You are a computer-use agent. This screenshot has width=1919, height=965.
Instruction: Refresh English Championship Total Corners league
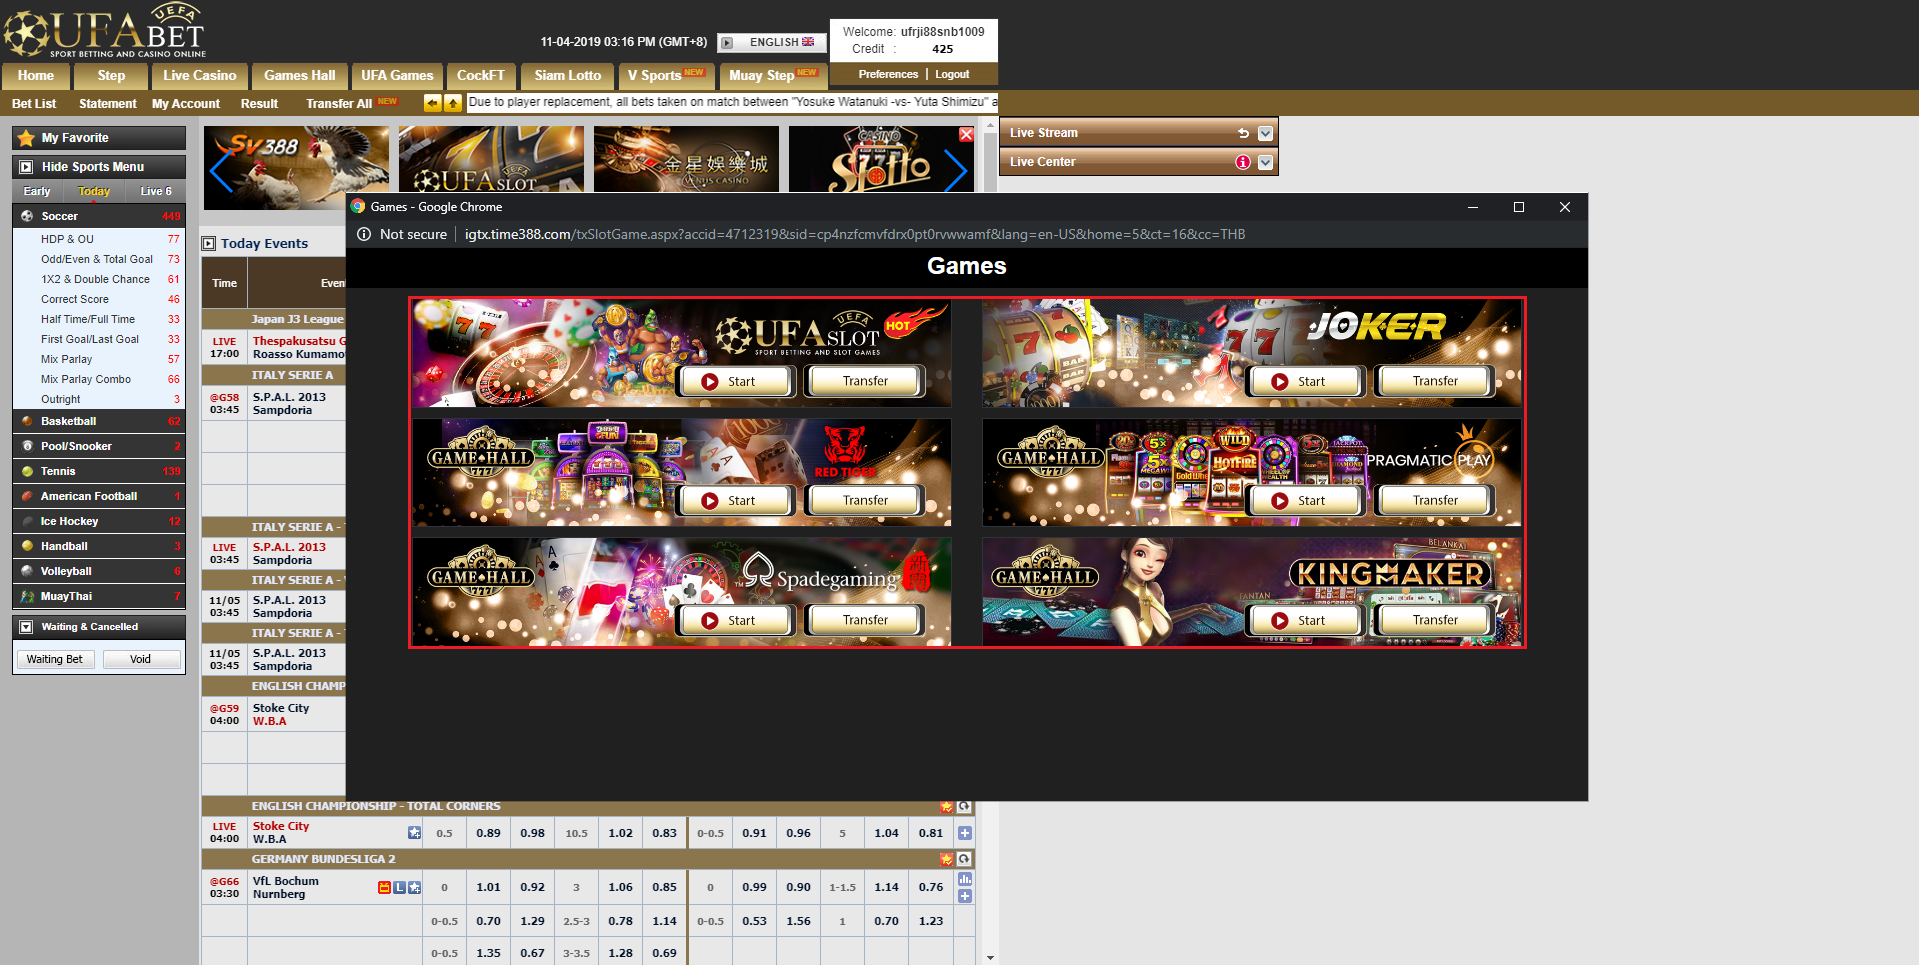pos(964,806)
